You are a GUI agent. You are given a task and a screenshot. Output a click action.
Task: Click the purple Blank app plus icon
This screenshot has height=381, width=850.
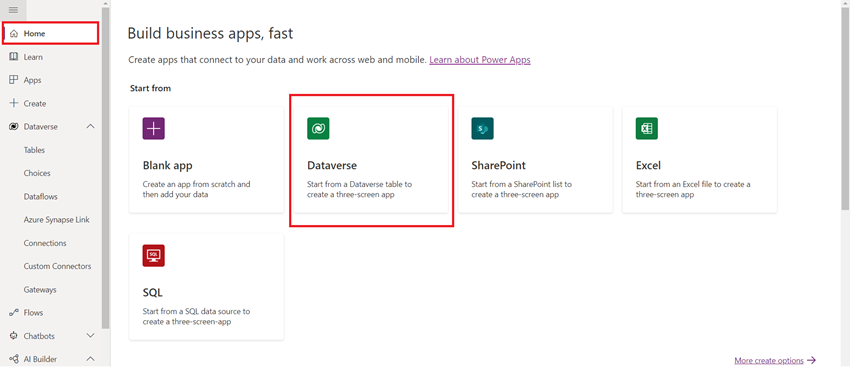click(153, 128)
